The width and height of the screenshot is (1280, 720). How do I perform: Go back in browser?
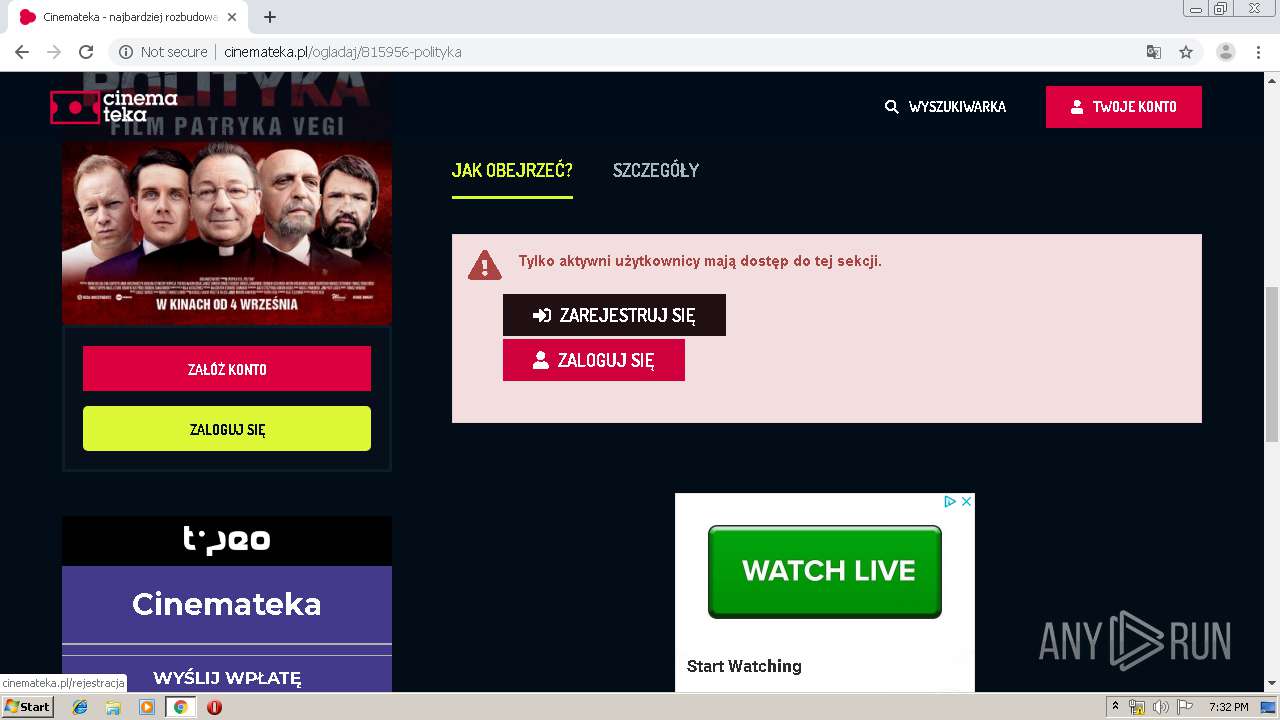click(x=22, y=52)
